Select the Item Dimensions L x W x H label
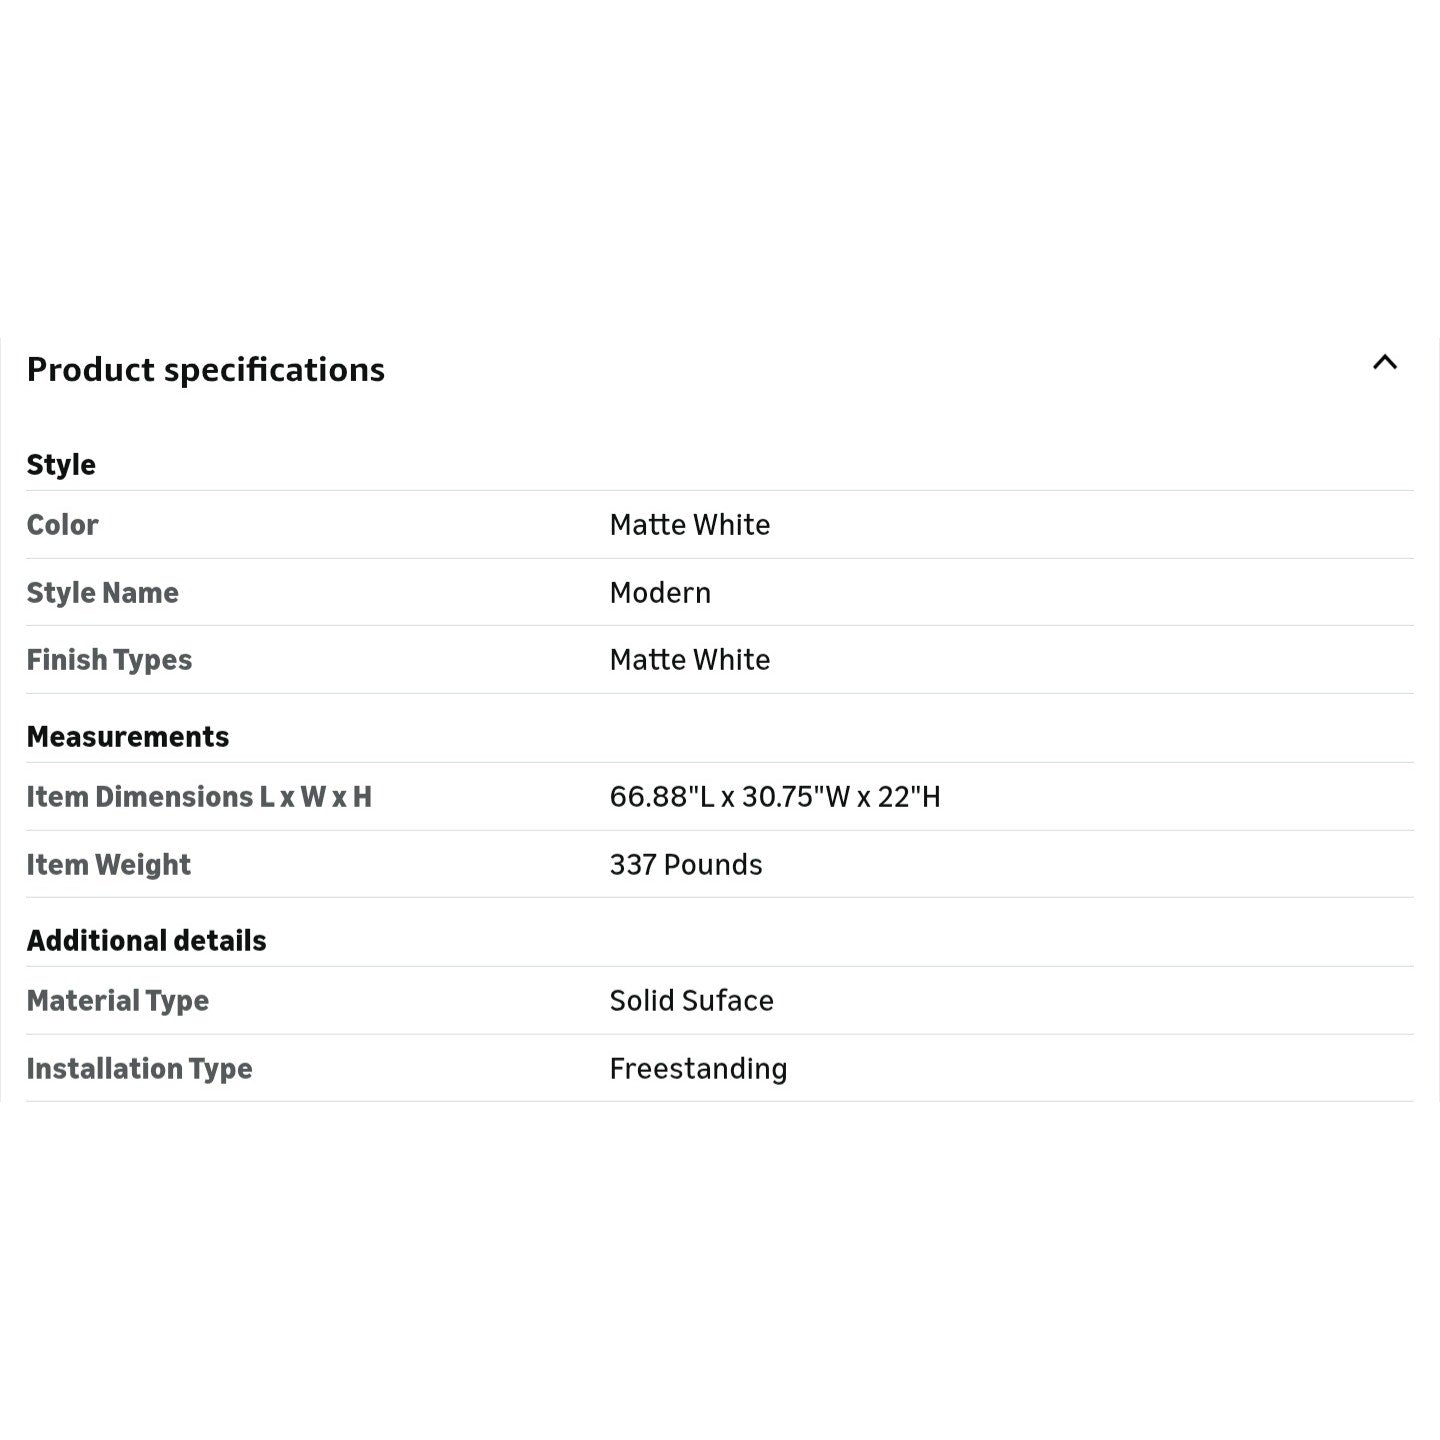 199,797
